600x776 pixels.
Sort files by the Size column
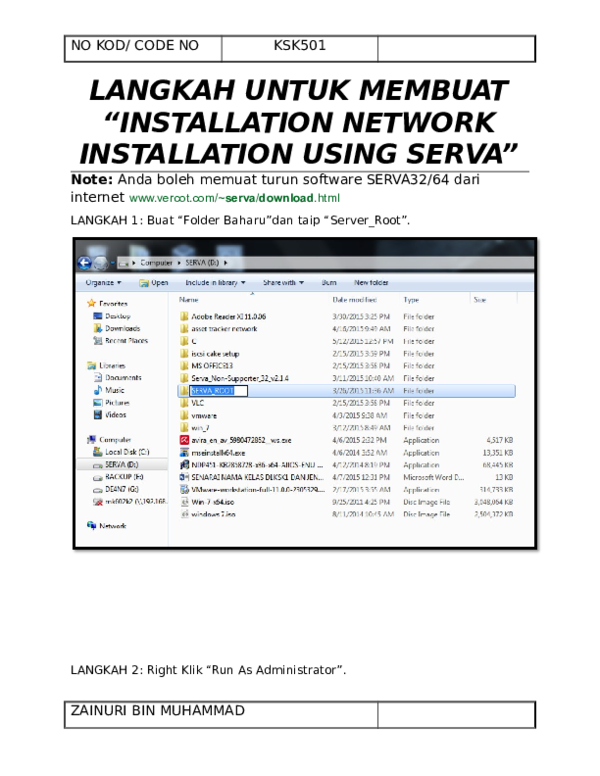click(480, 300)
